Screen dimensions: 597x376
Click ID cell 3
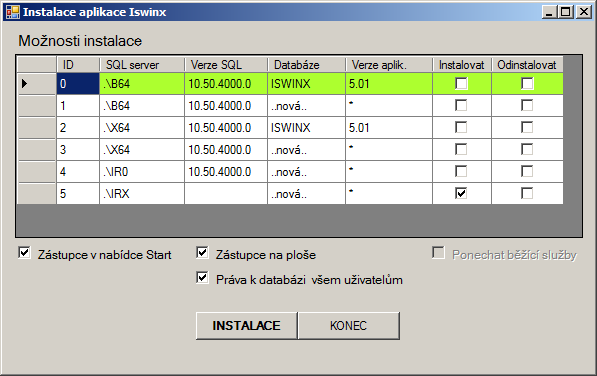click(78, 150)
